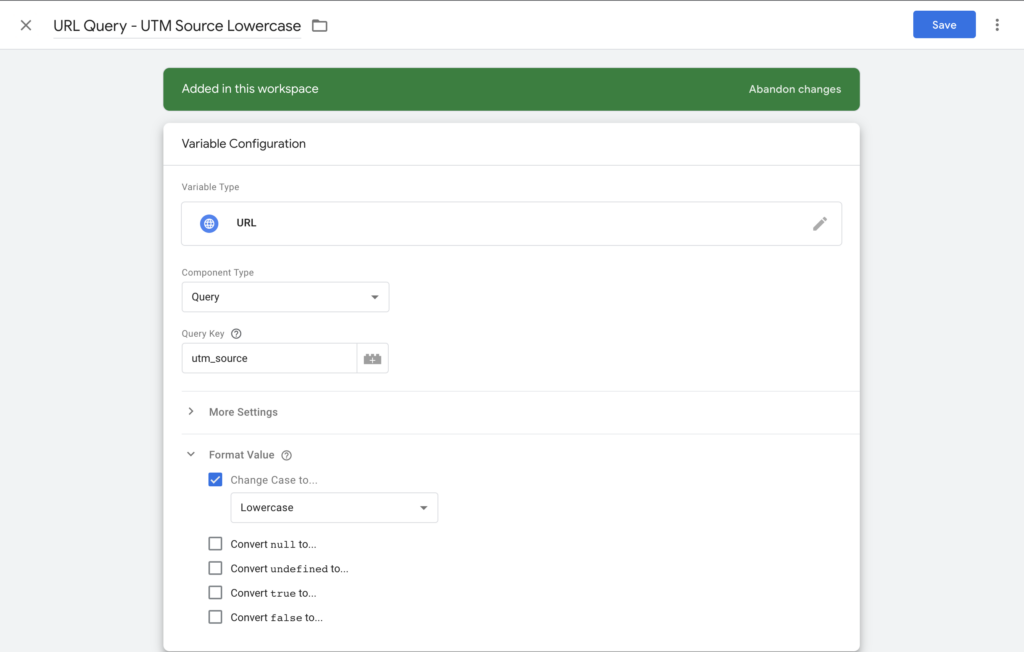This screenshot has width=1024, height=652.
Task: Enable Convert null to checkbox
Action: pos(215,544)
